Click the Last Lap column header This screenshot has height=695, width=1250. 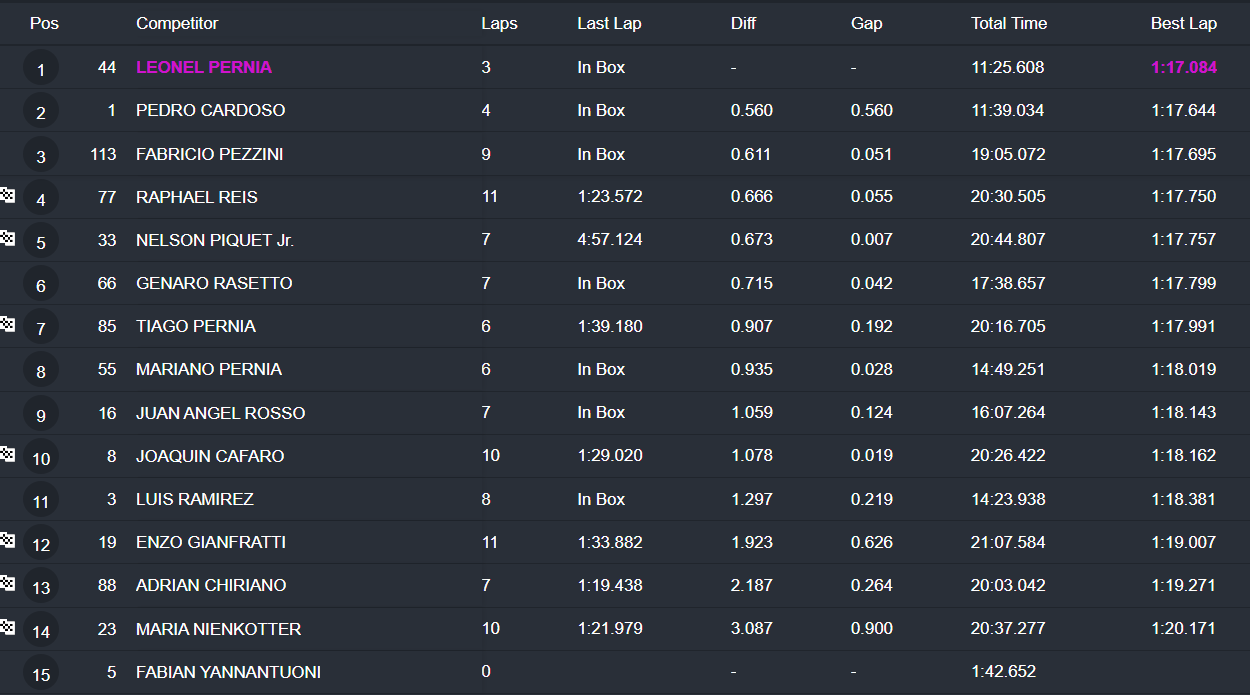tap(609, 23)
